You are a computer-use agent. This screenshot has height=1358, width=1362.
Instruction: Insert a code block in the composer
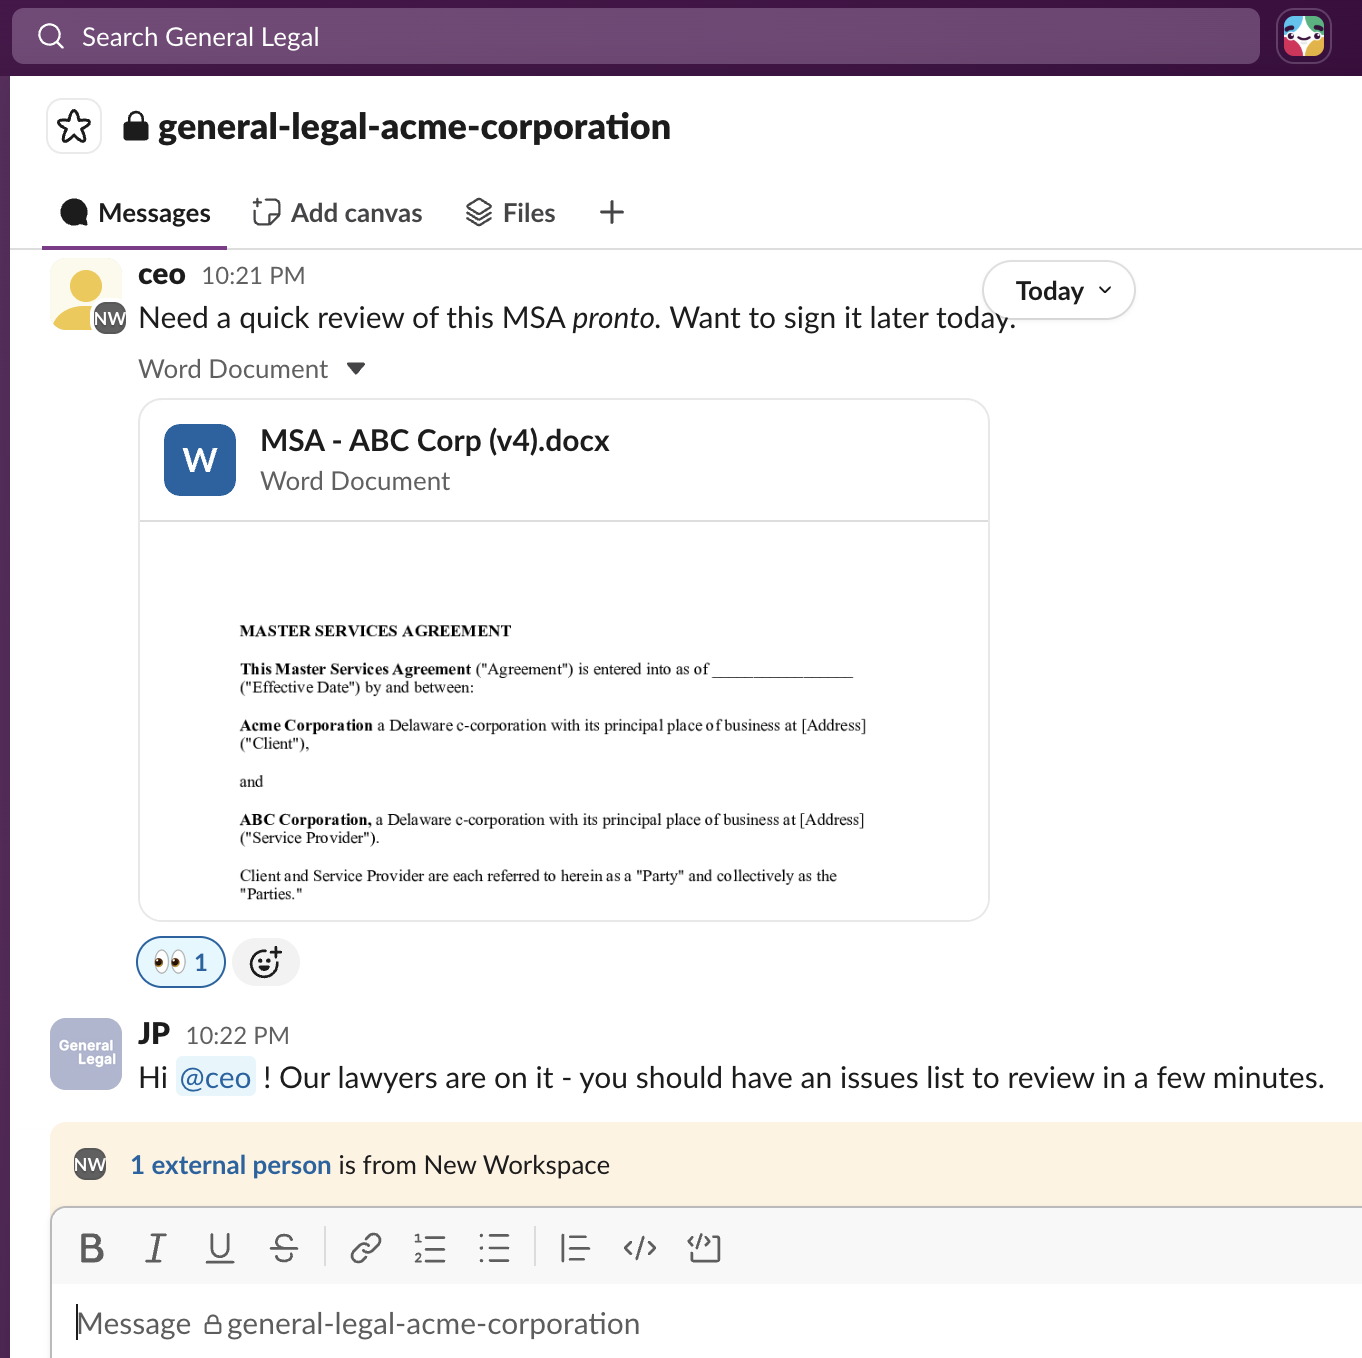(x=704, y=1247)
